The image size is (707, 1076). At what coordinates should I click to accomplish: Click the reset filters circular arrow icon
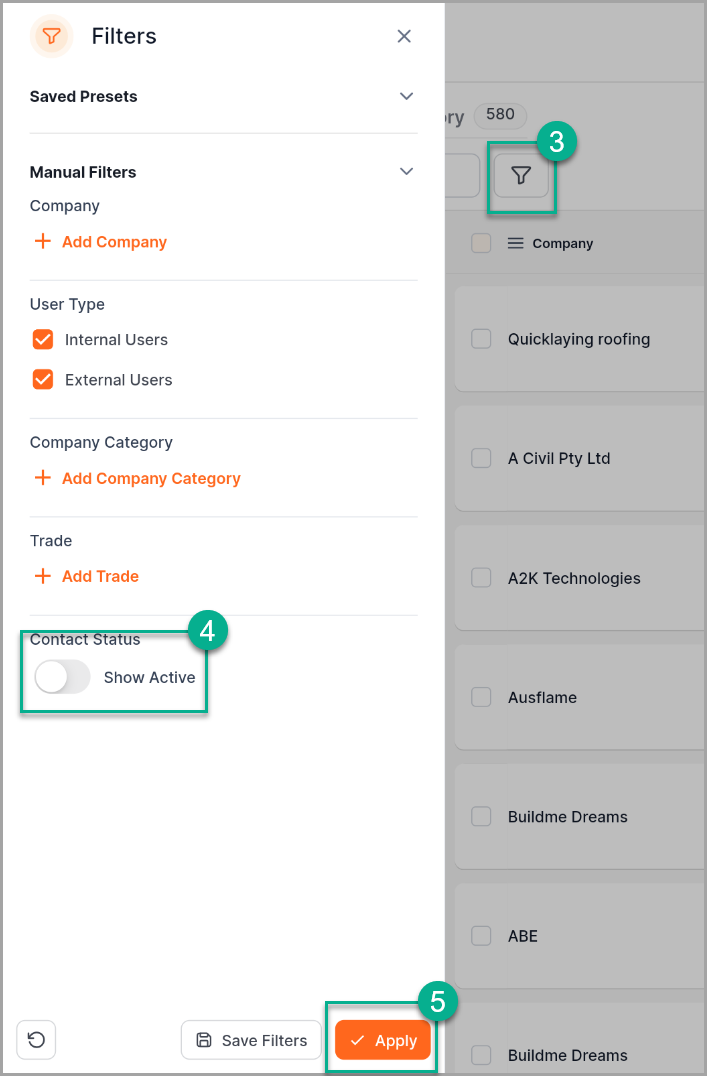click(x=36, y=1040)
